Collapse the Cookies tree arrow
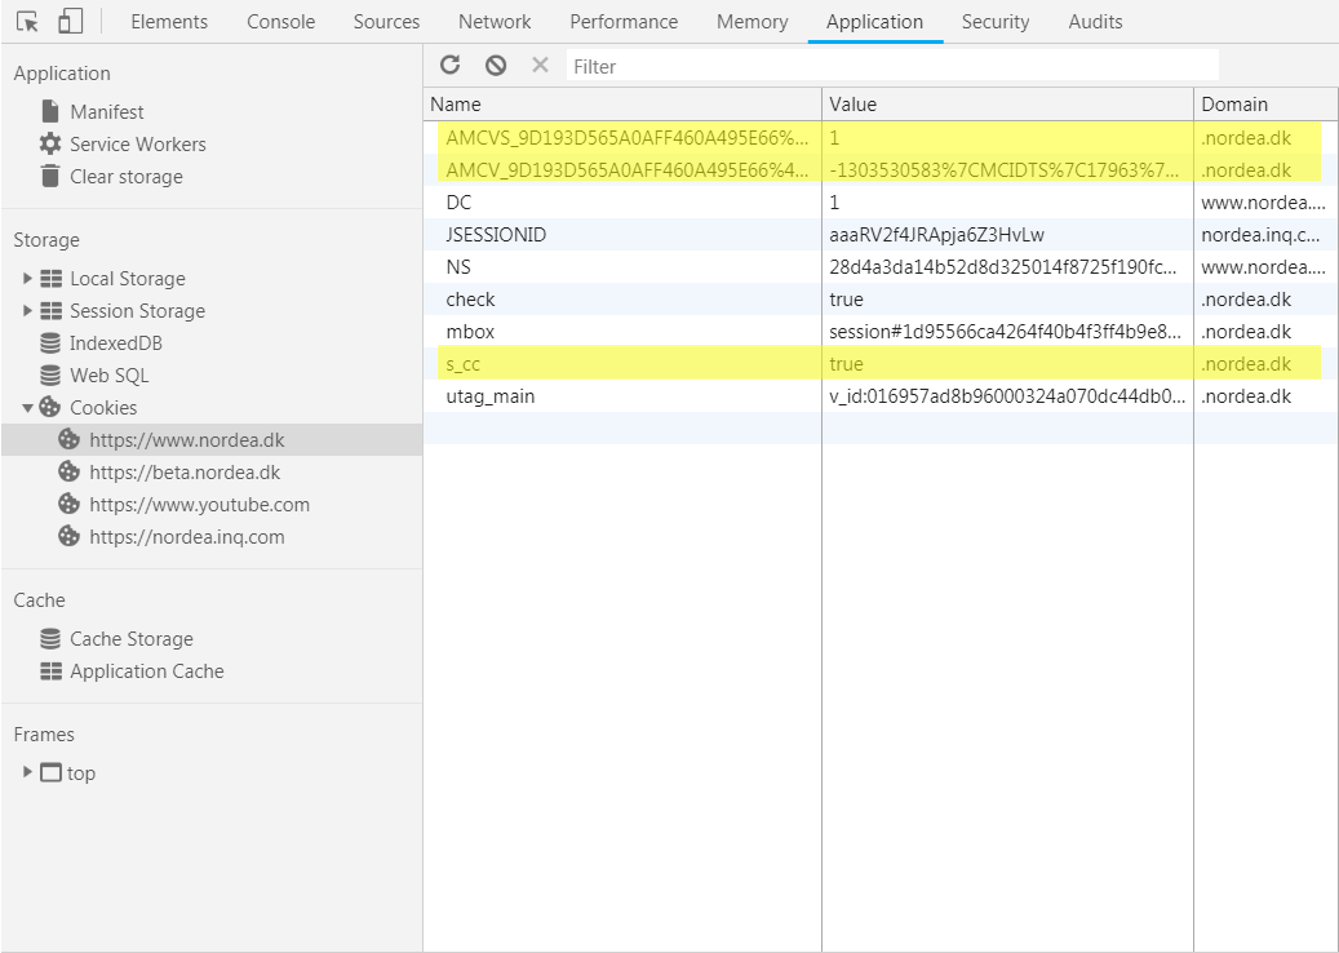This screenshot has height=953, width=1339. click(x=27, y=408)
